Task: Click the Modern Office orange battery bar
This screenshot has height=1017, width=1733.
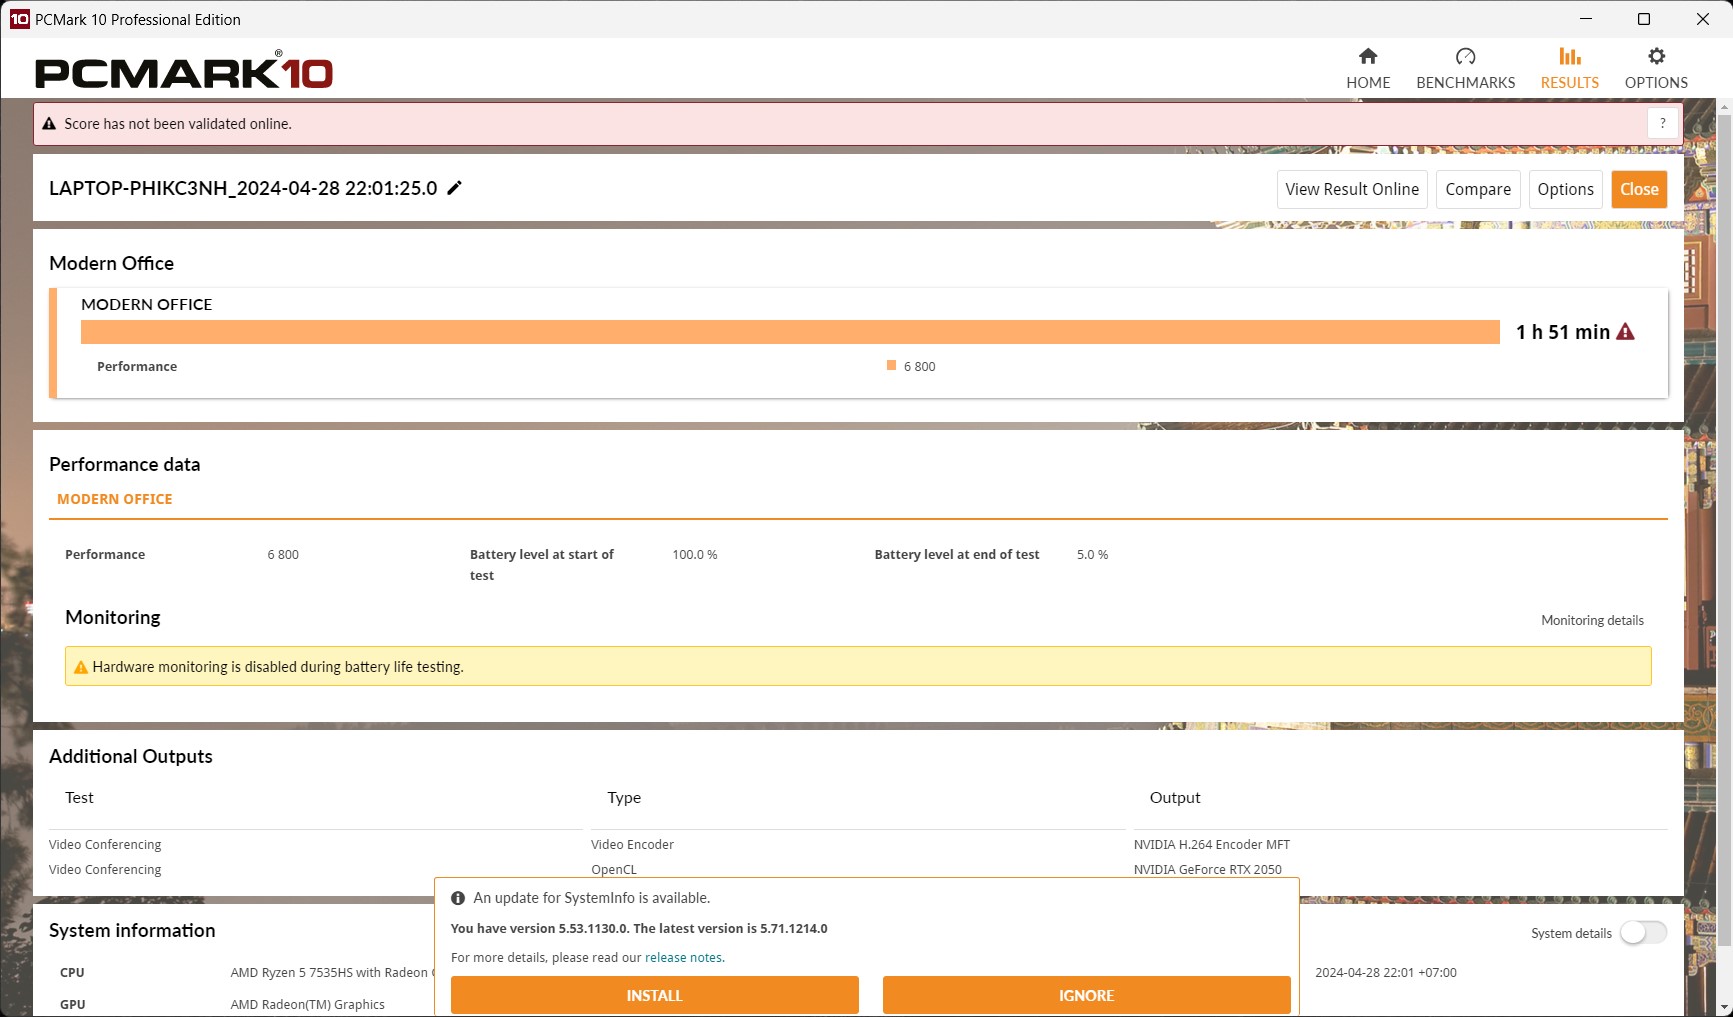Action: click(x=790, y=332)
